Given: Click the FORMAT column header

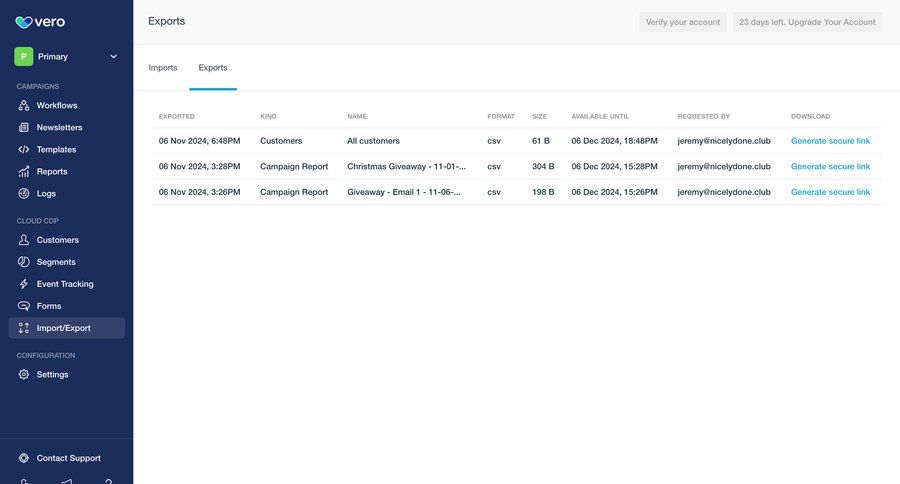Looking at the screenshot, I should pyautogui.click(x=501, y=117).
